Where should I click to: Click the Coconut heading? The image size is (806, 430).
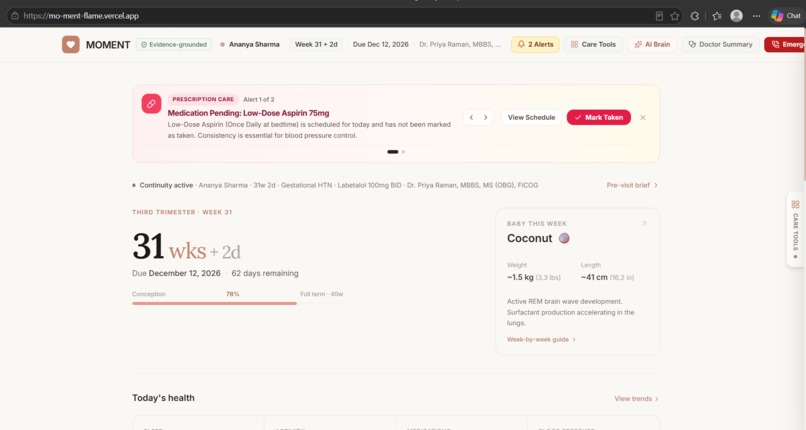(x=529, y=238)
